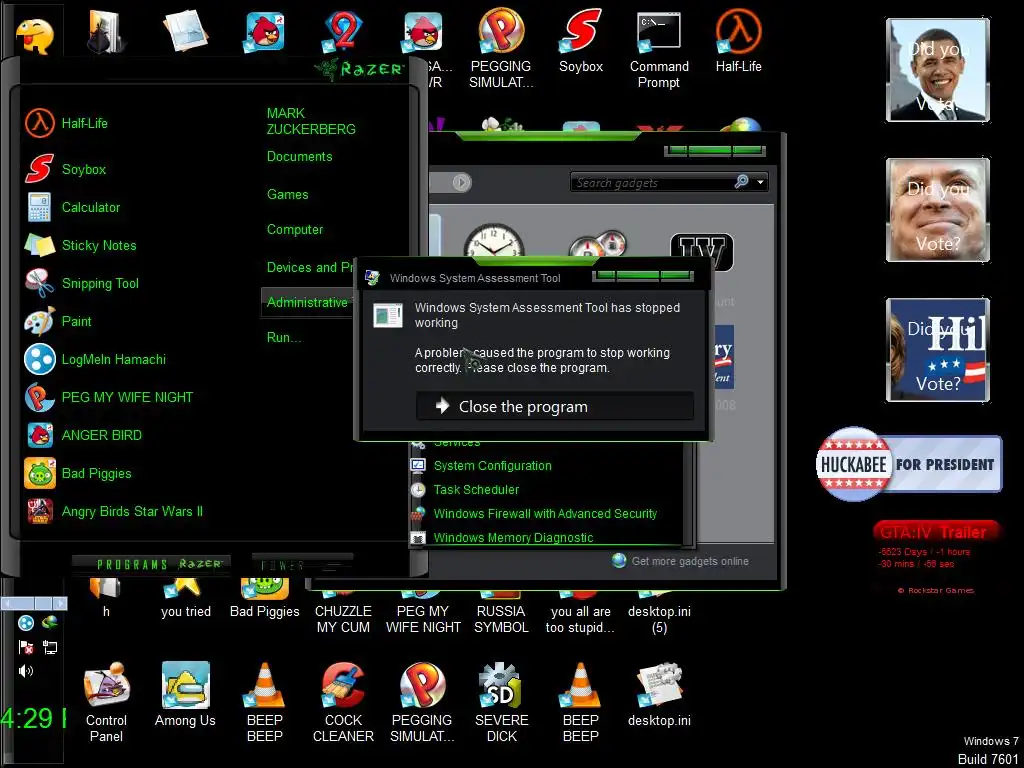
Task: Open Games from the Start menu
Action: tap(287, 195)
